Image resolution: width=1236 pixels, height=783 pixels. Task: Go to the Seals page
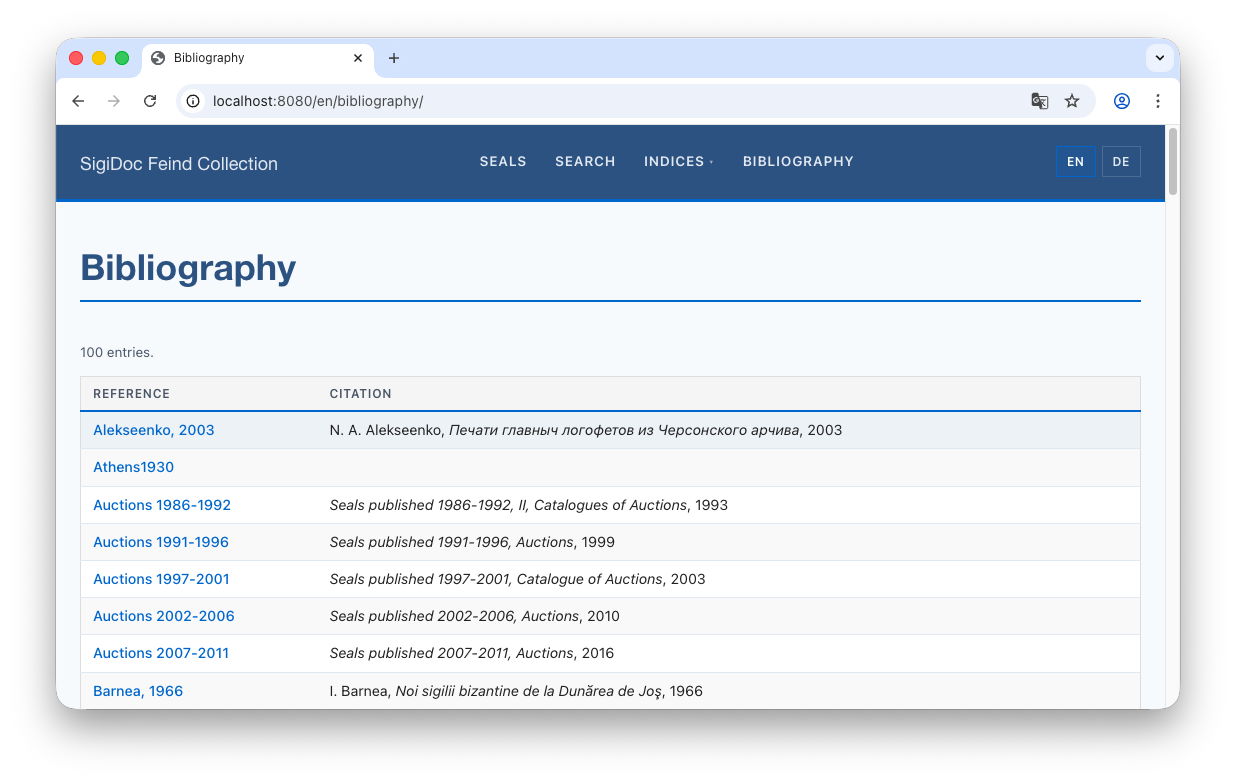click(503, 162)
